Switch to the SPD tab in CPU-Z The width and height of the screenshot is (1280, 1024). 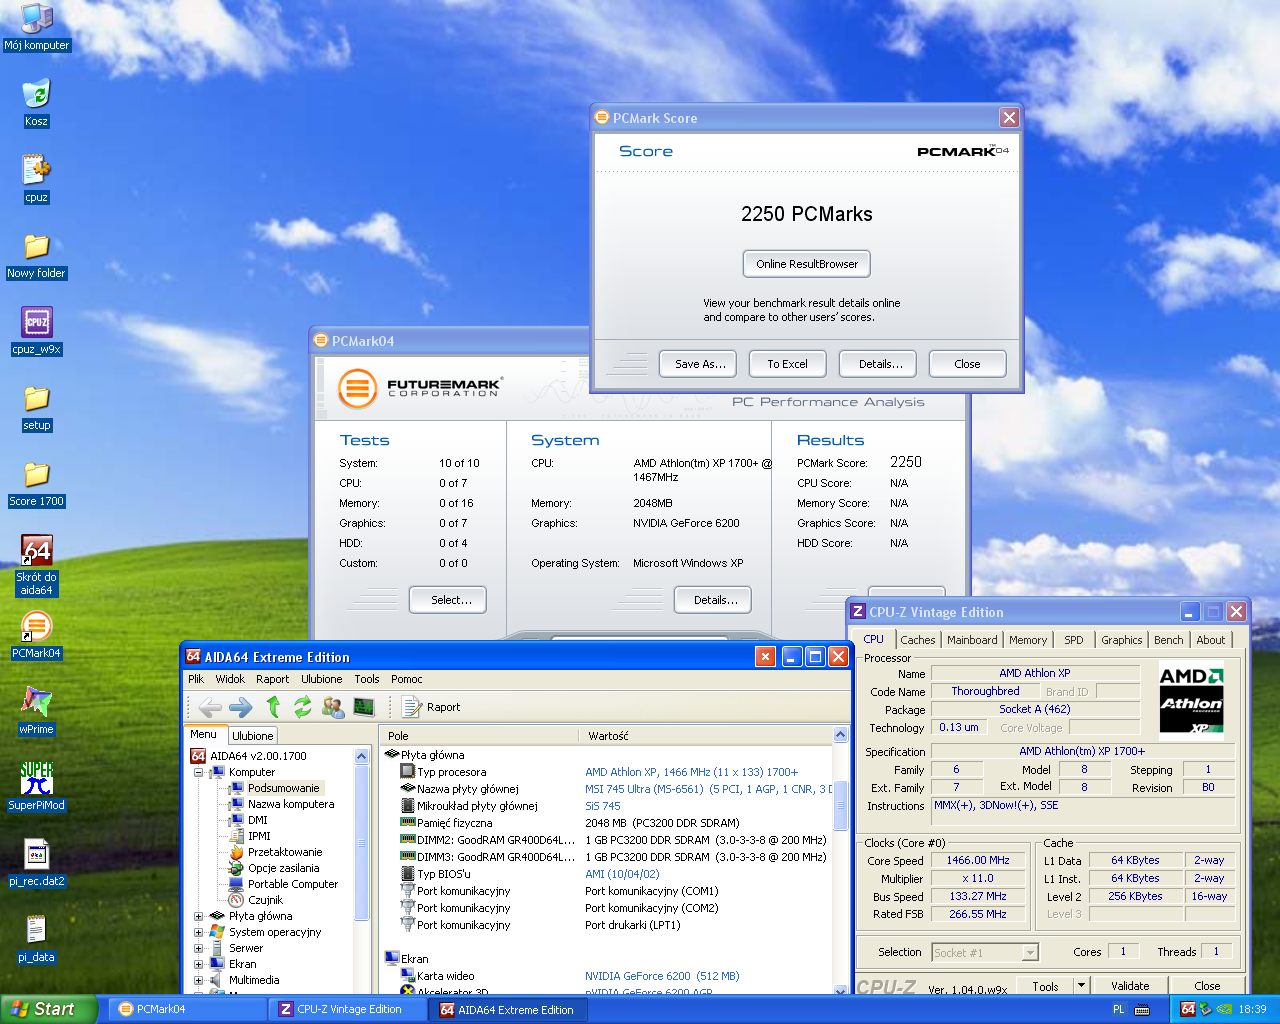pyautogui.click(x=1074, y=640)
